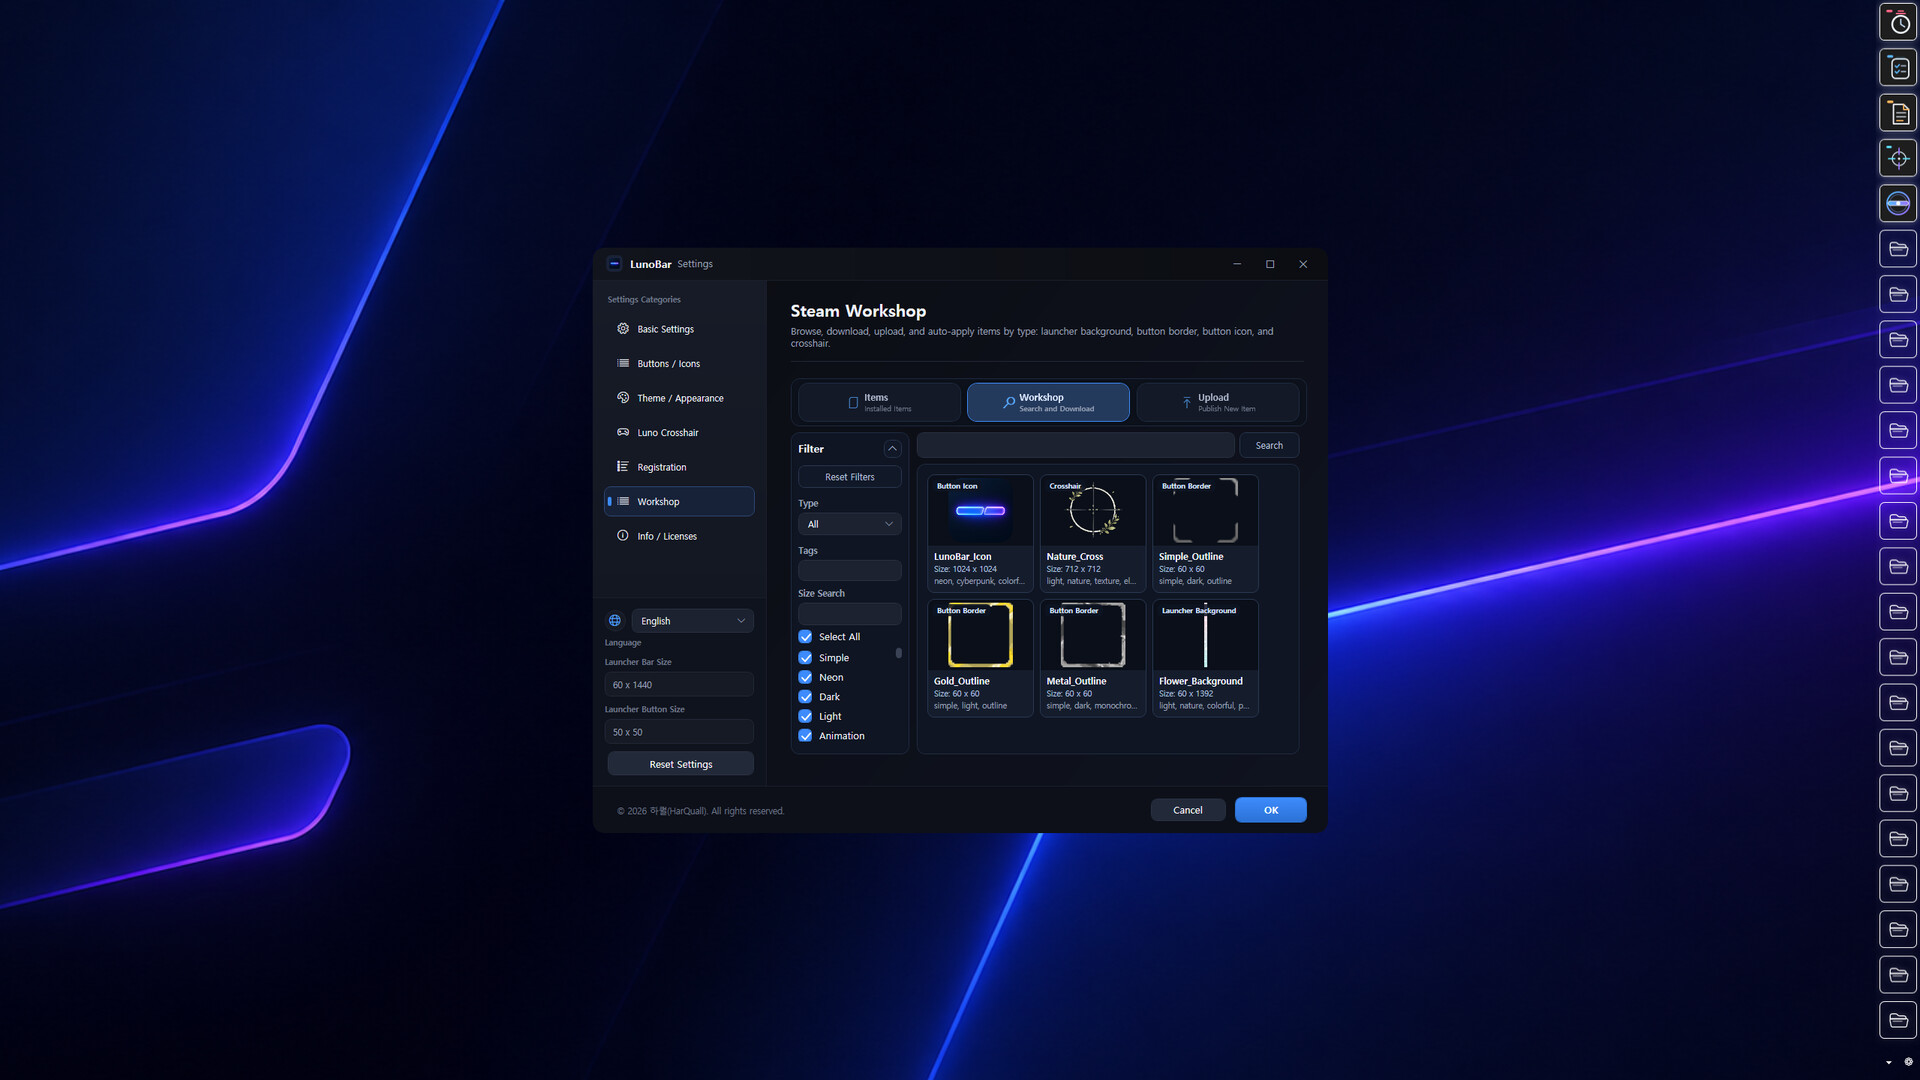Select the LunoBar_Icon thumbnail
The width and height of the screenshot is (1920, 1080).
[x=980, y=511]
